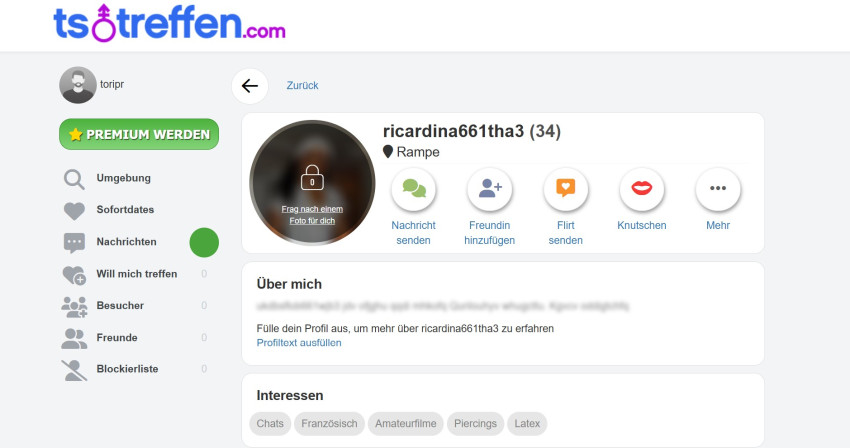Open toripr user avatar
This screenshot has width=850, height=448.
click(x=78, y=85)
